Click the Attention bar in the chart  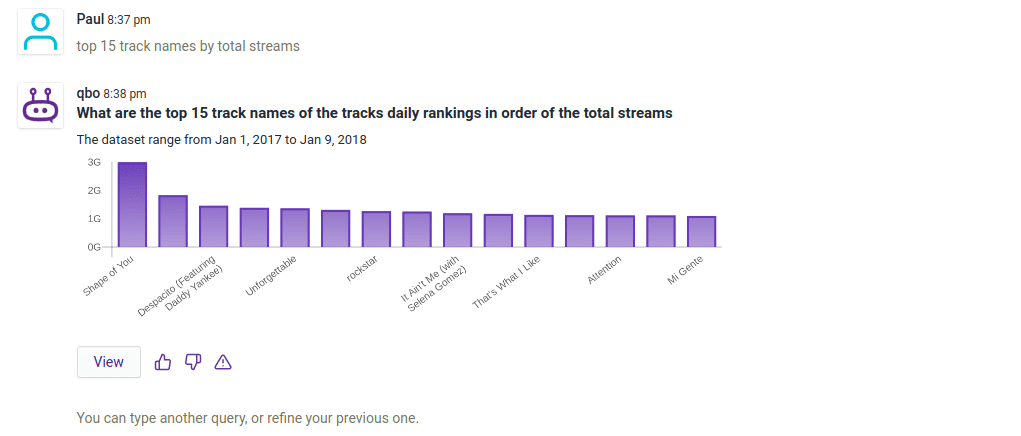(x=620, y=231)
